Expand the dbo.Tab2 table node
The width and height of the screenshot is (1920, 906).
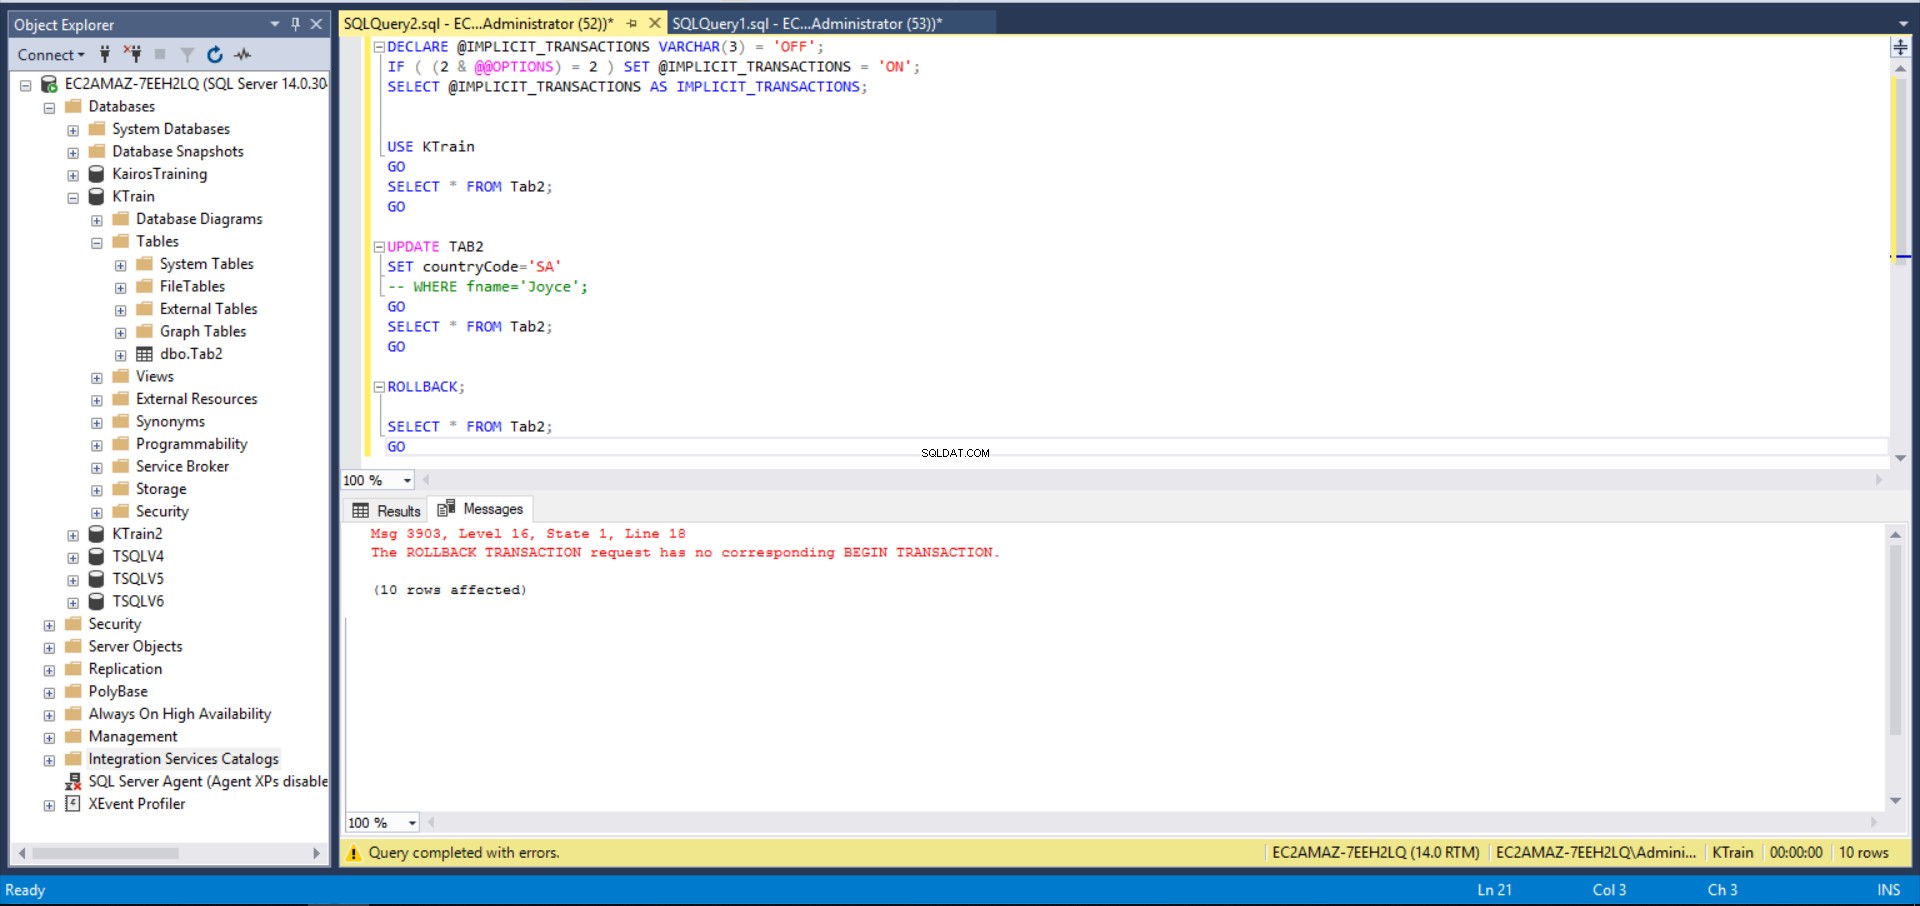coord(120,355)
